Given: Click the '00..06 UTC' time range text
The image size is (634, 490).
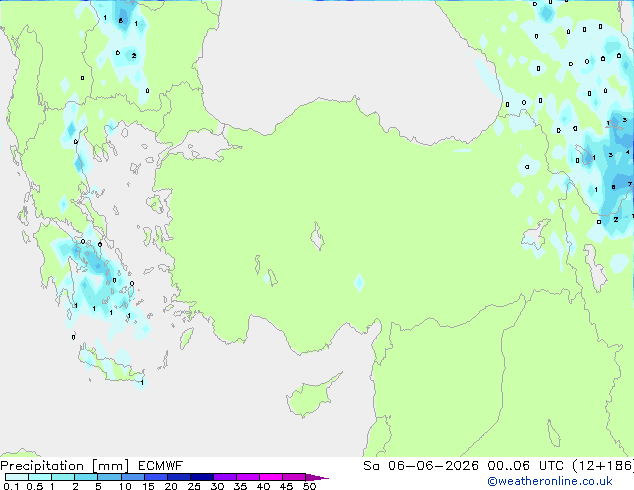Looking at the screenshot, I should click(x=525, y=466).
